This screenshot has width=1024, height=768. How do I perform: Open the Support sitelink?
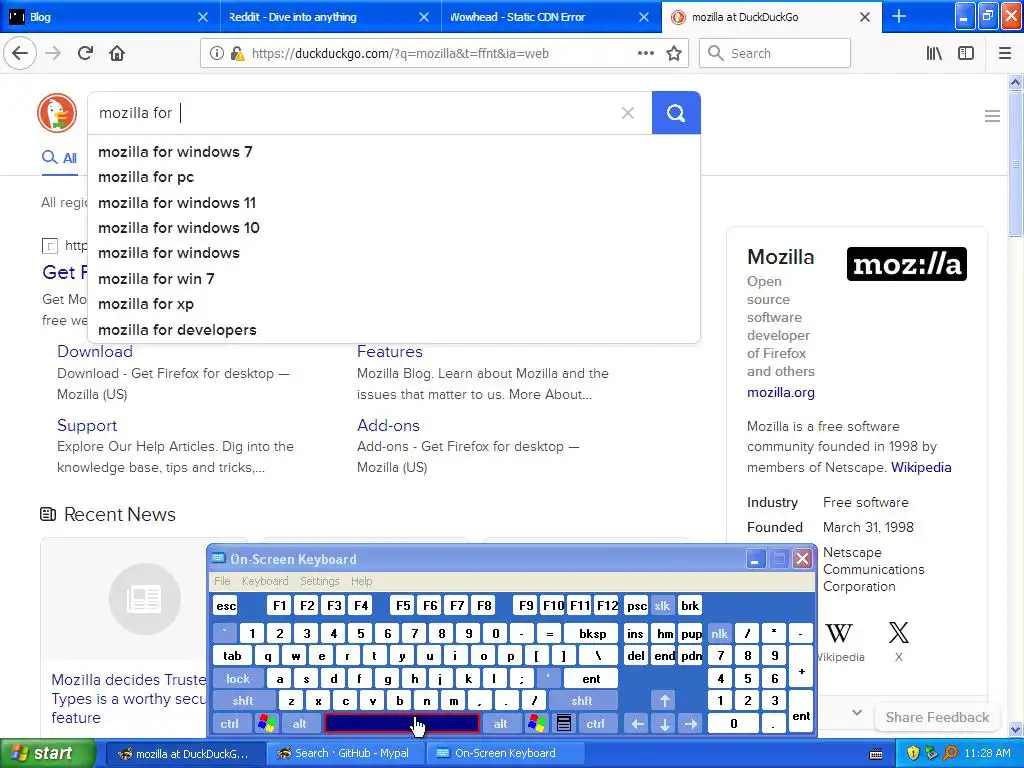[x=87, y=425]
